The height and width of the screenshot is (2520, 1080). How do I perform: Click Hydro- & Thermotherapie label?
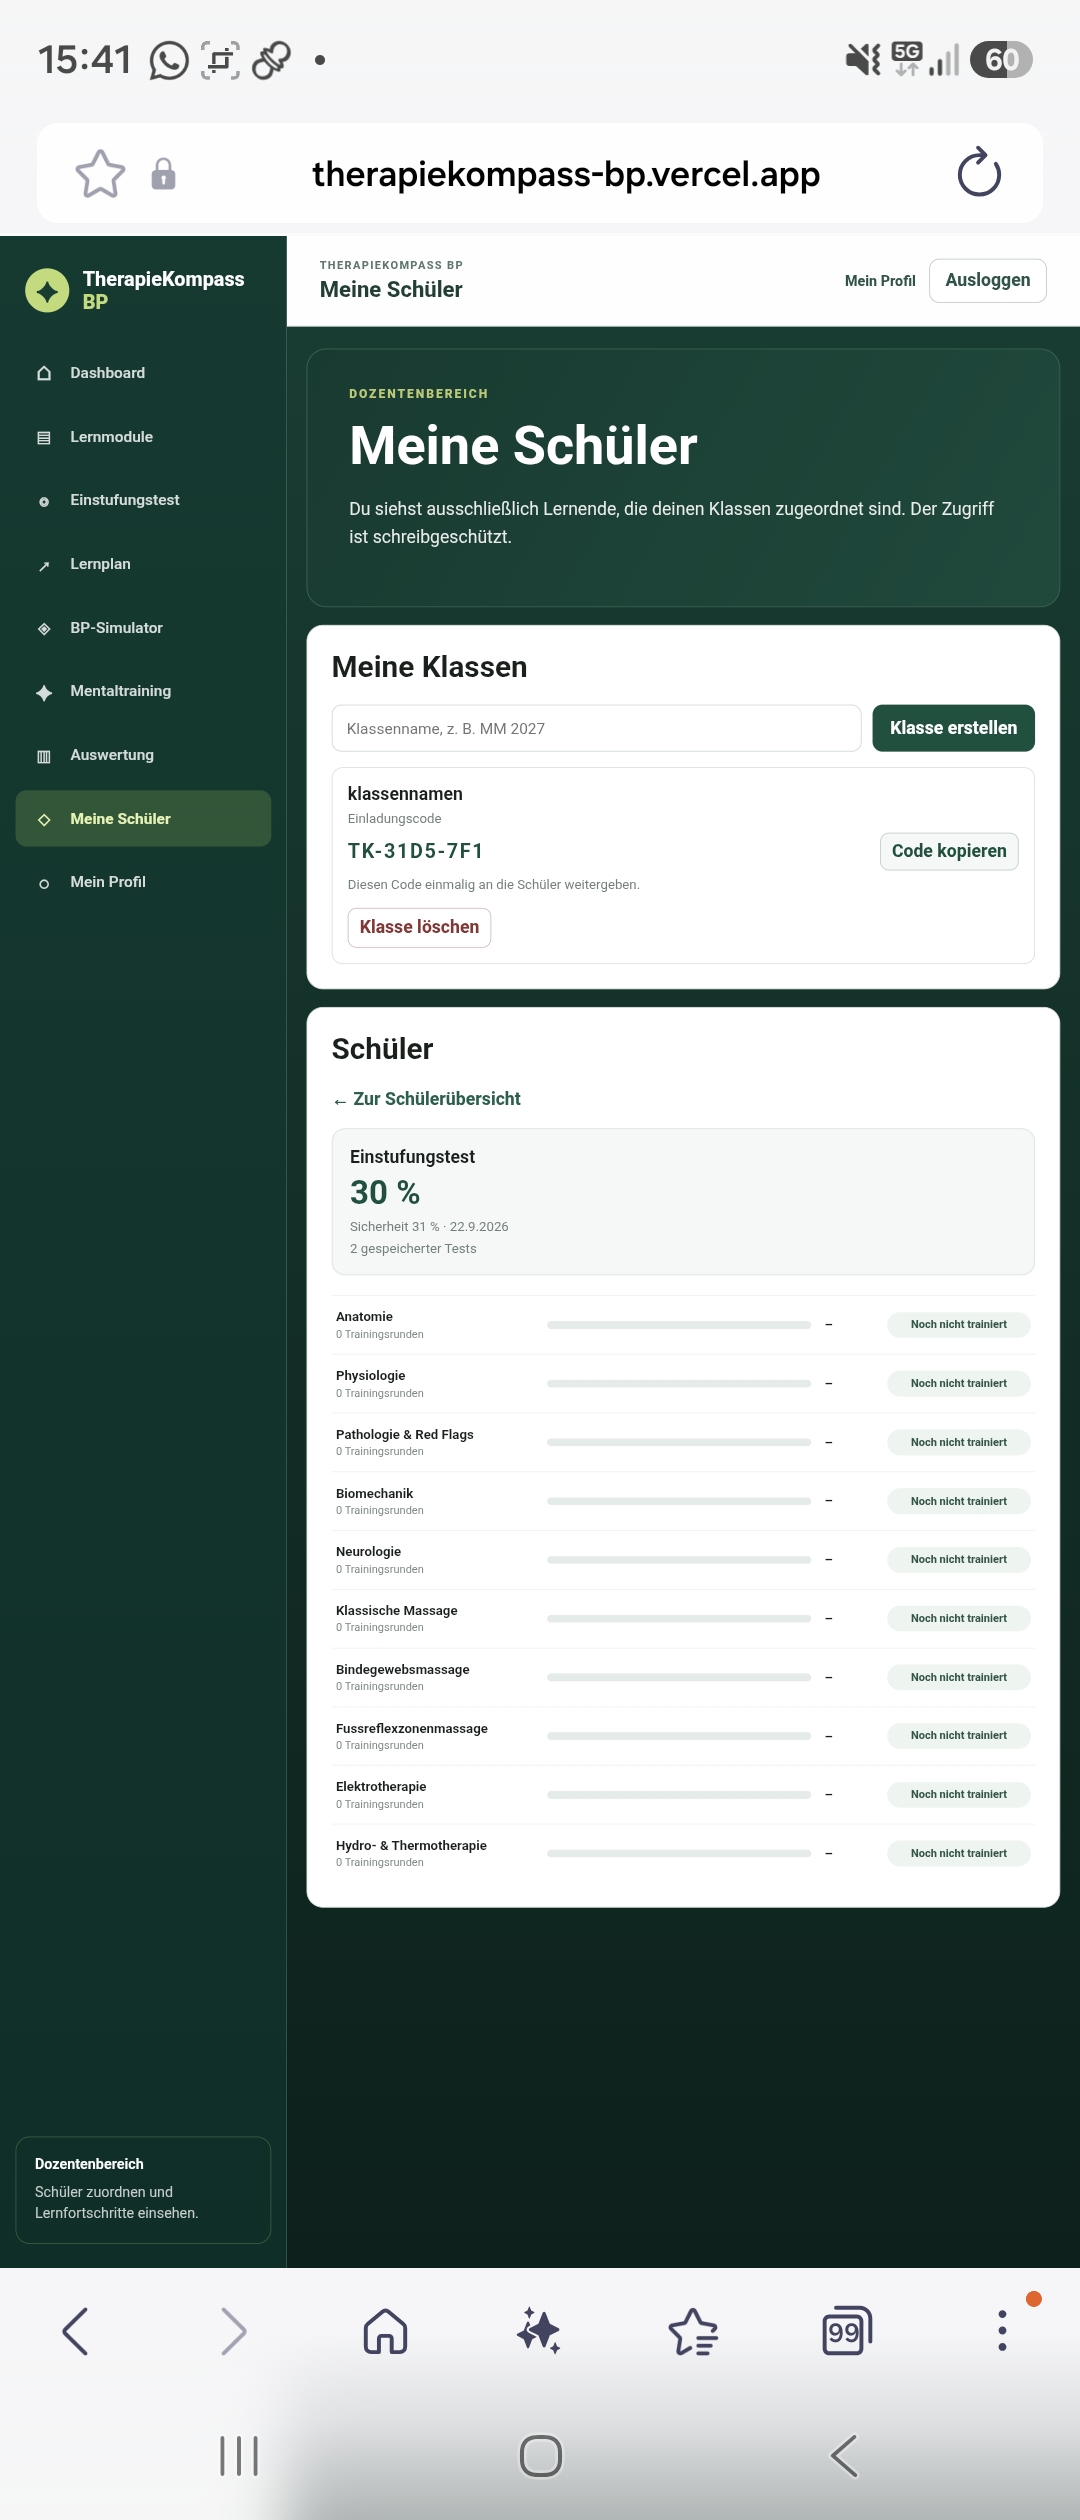[411, 1846]
